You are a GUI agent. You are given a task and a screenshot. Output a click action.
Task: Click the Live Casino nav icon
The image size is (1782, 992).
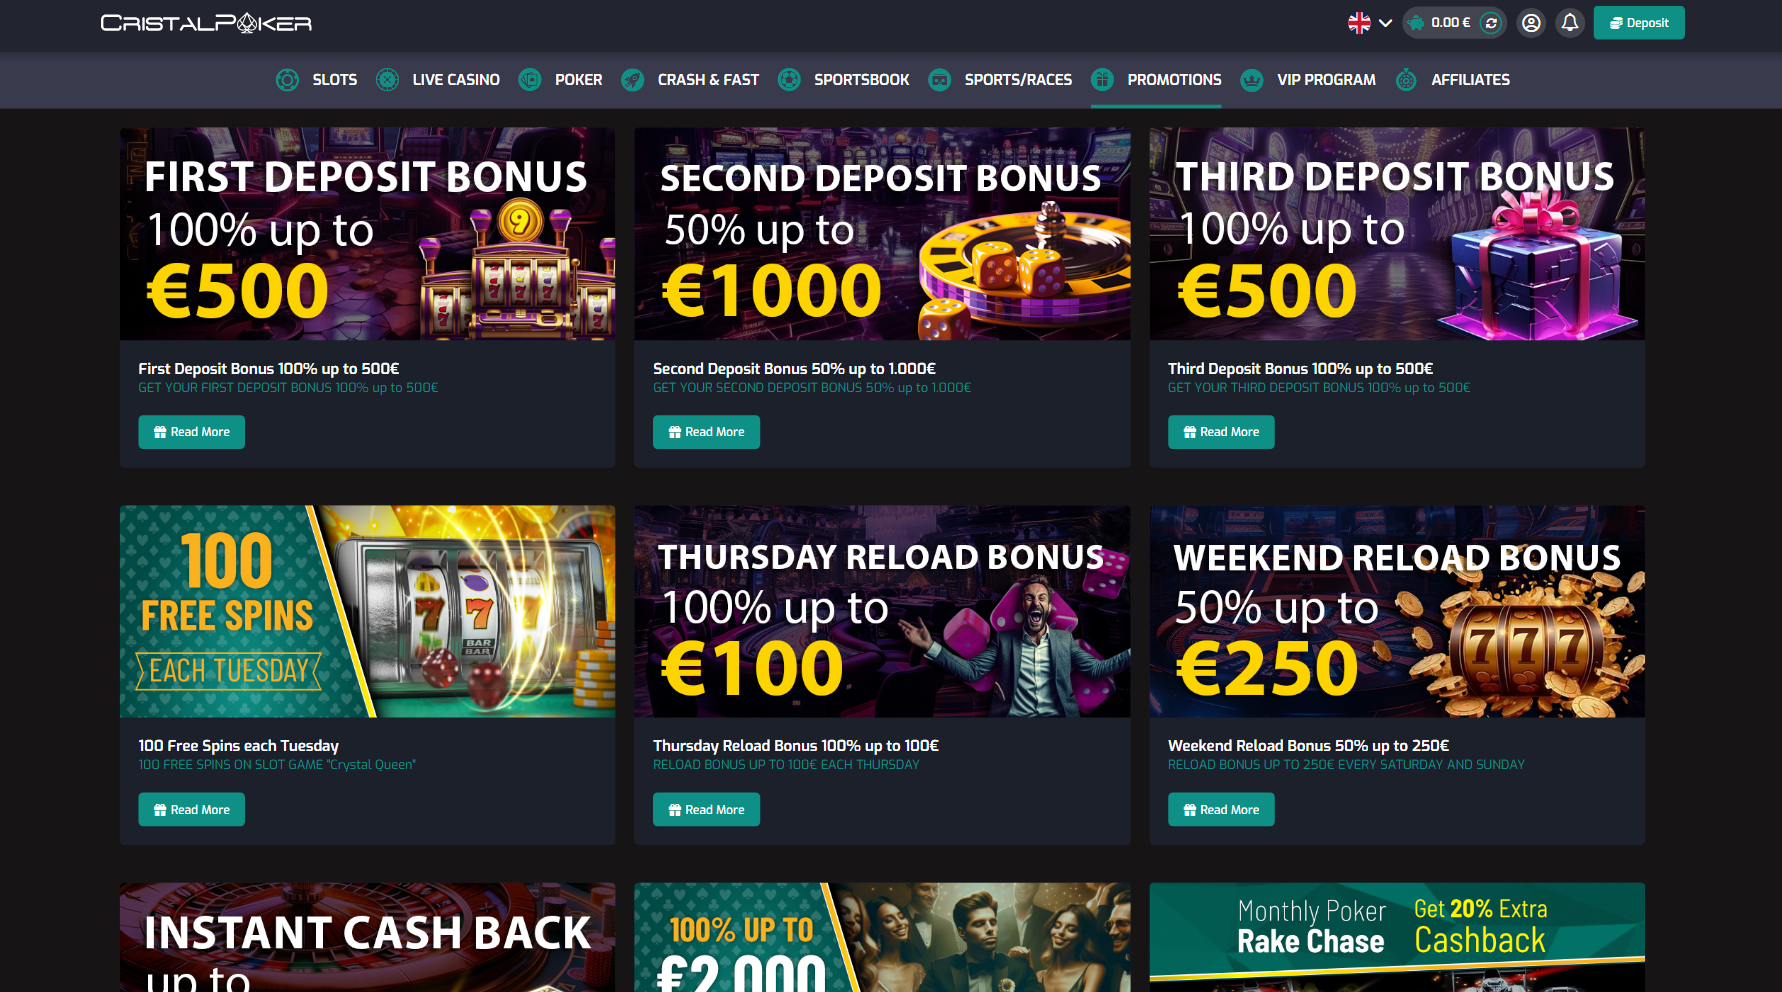387,80
